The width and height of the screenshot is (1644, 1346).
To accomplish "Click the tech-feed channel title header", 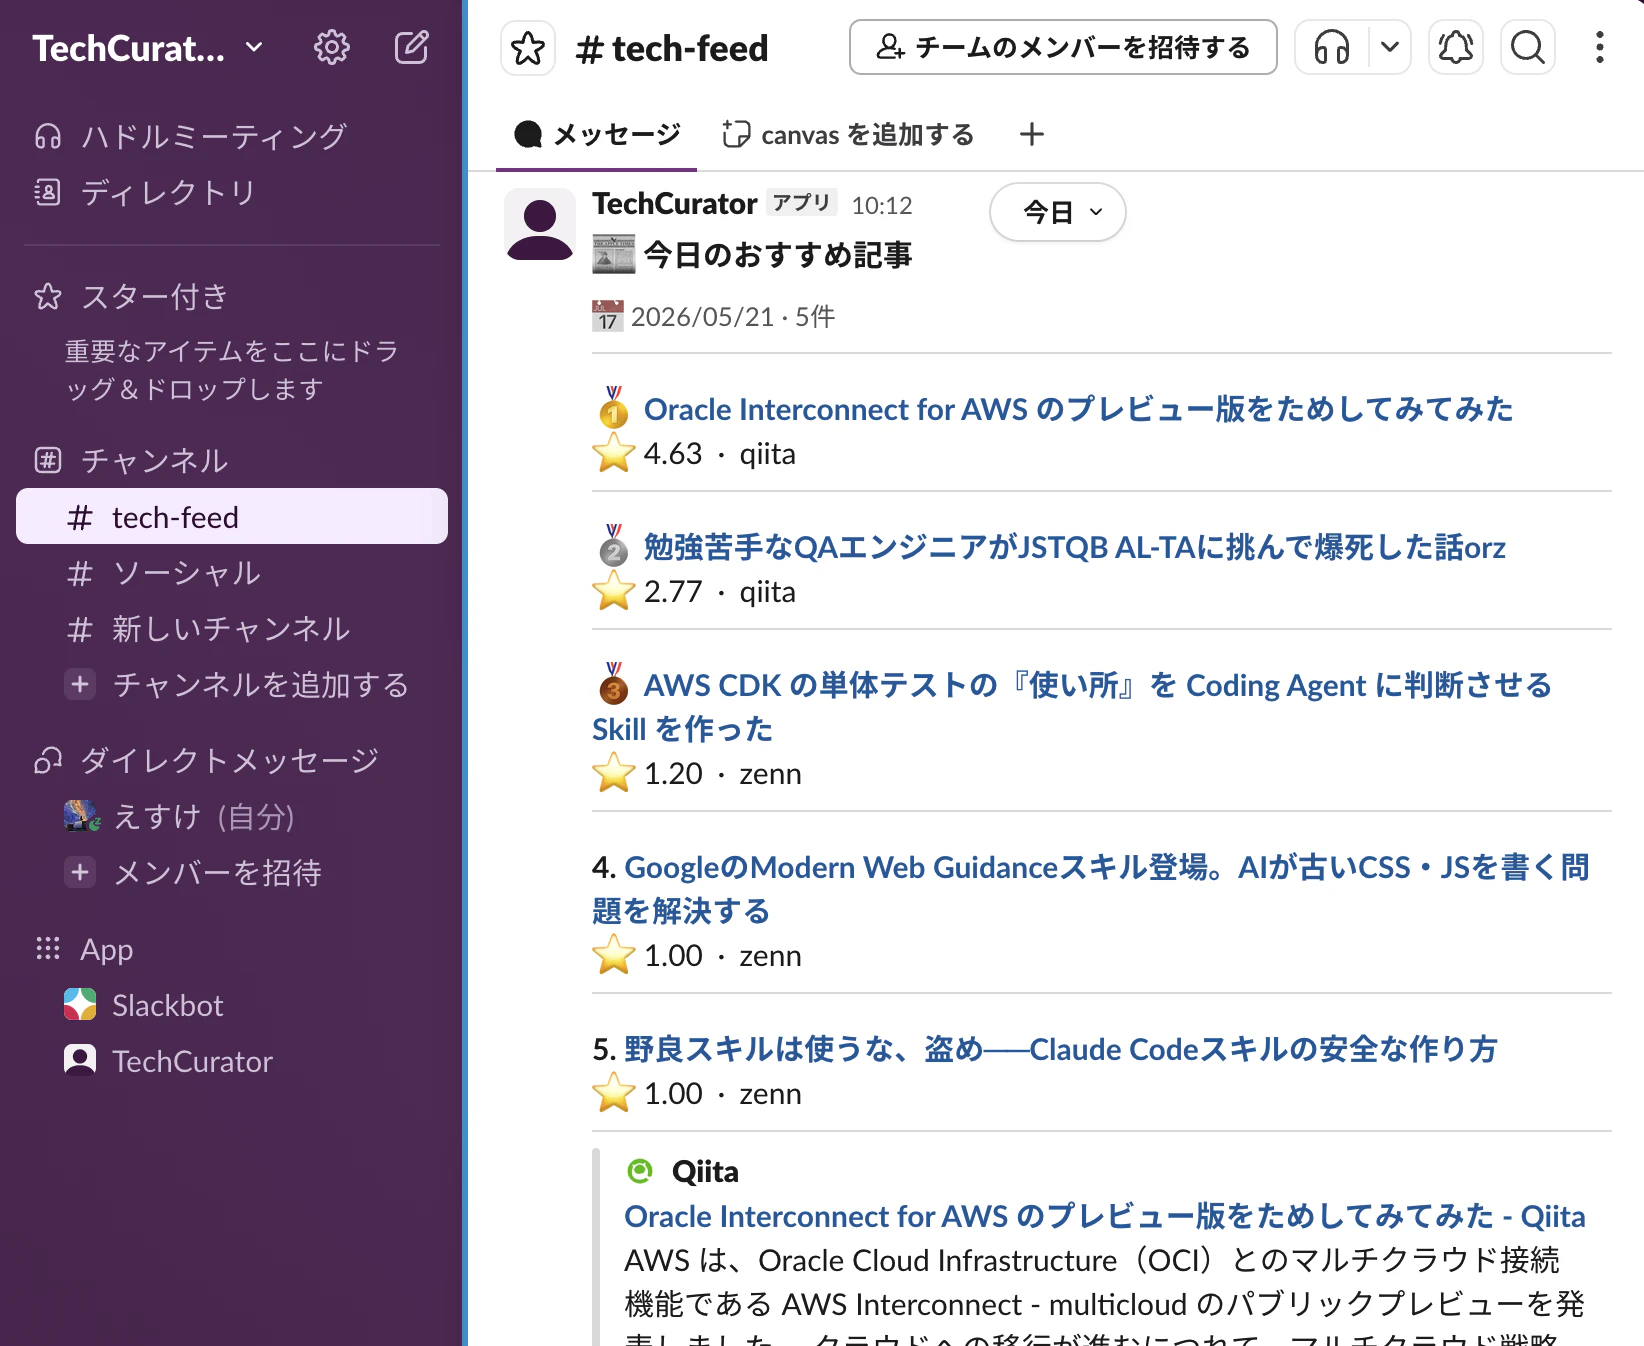I will [672, 48].
